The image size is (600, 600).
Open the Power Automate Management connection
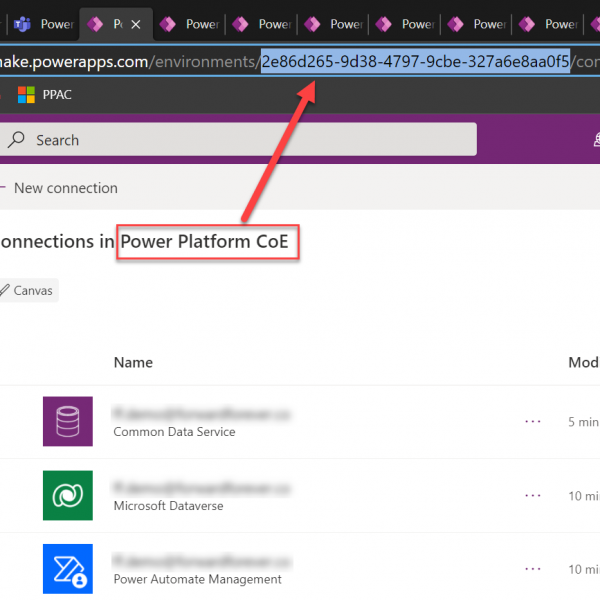[x=197, y=579]
